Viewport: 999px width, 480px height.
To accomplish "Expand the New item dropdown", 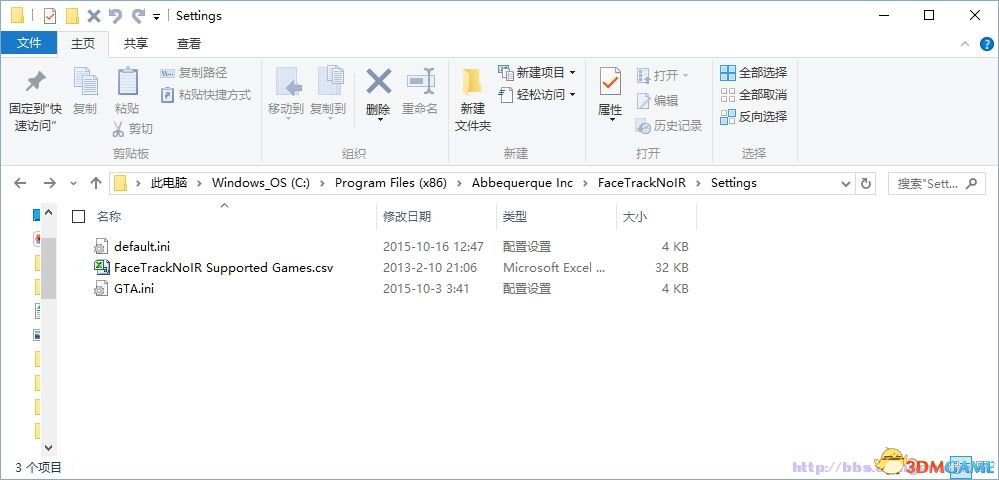I will 572,73.
